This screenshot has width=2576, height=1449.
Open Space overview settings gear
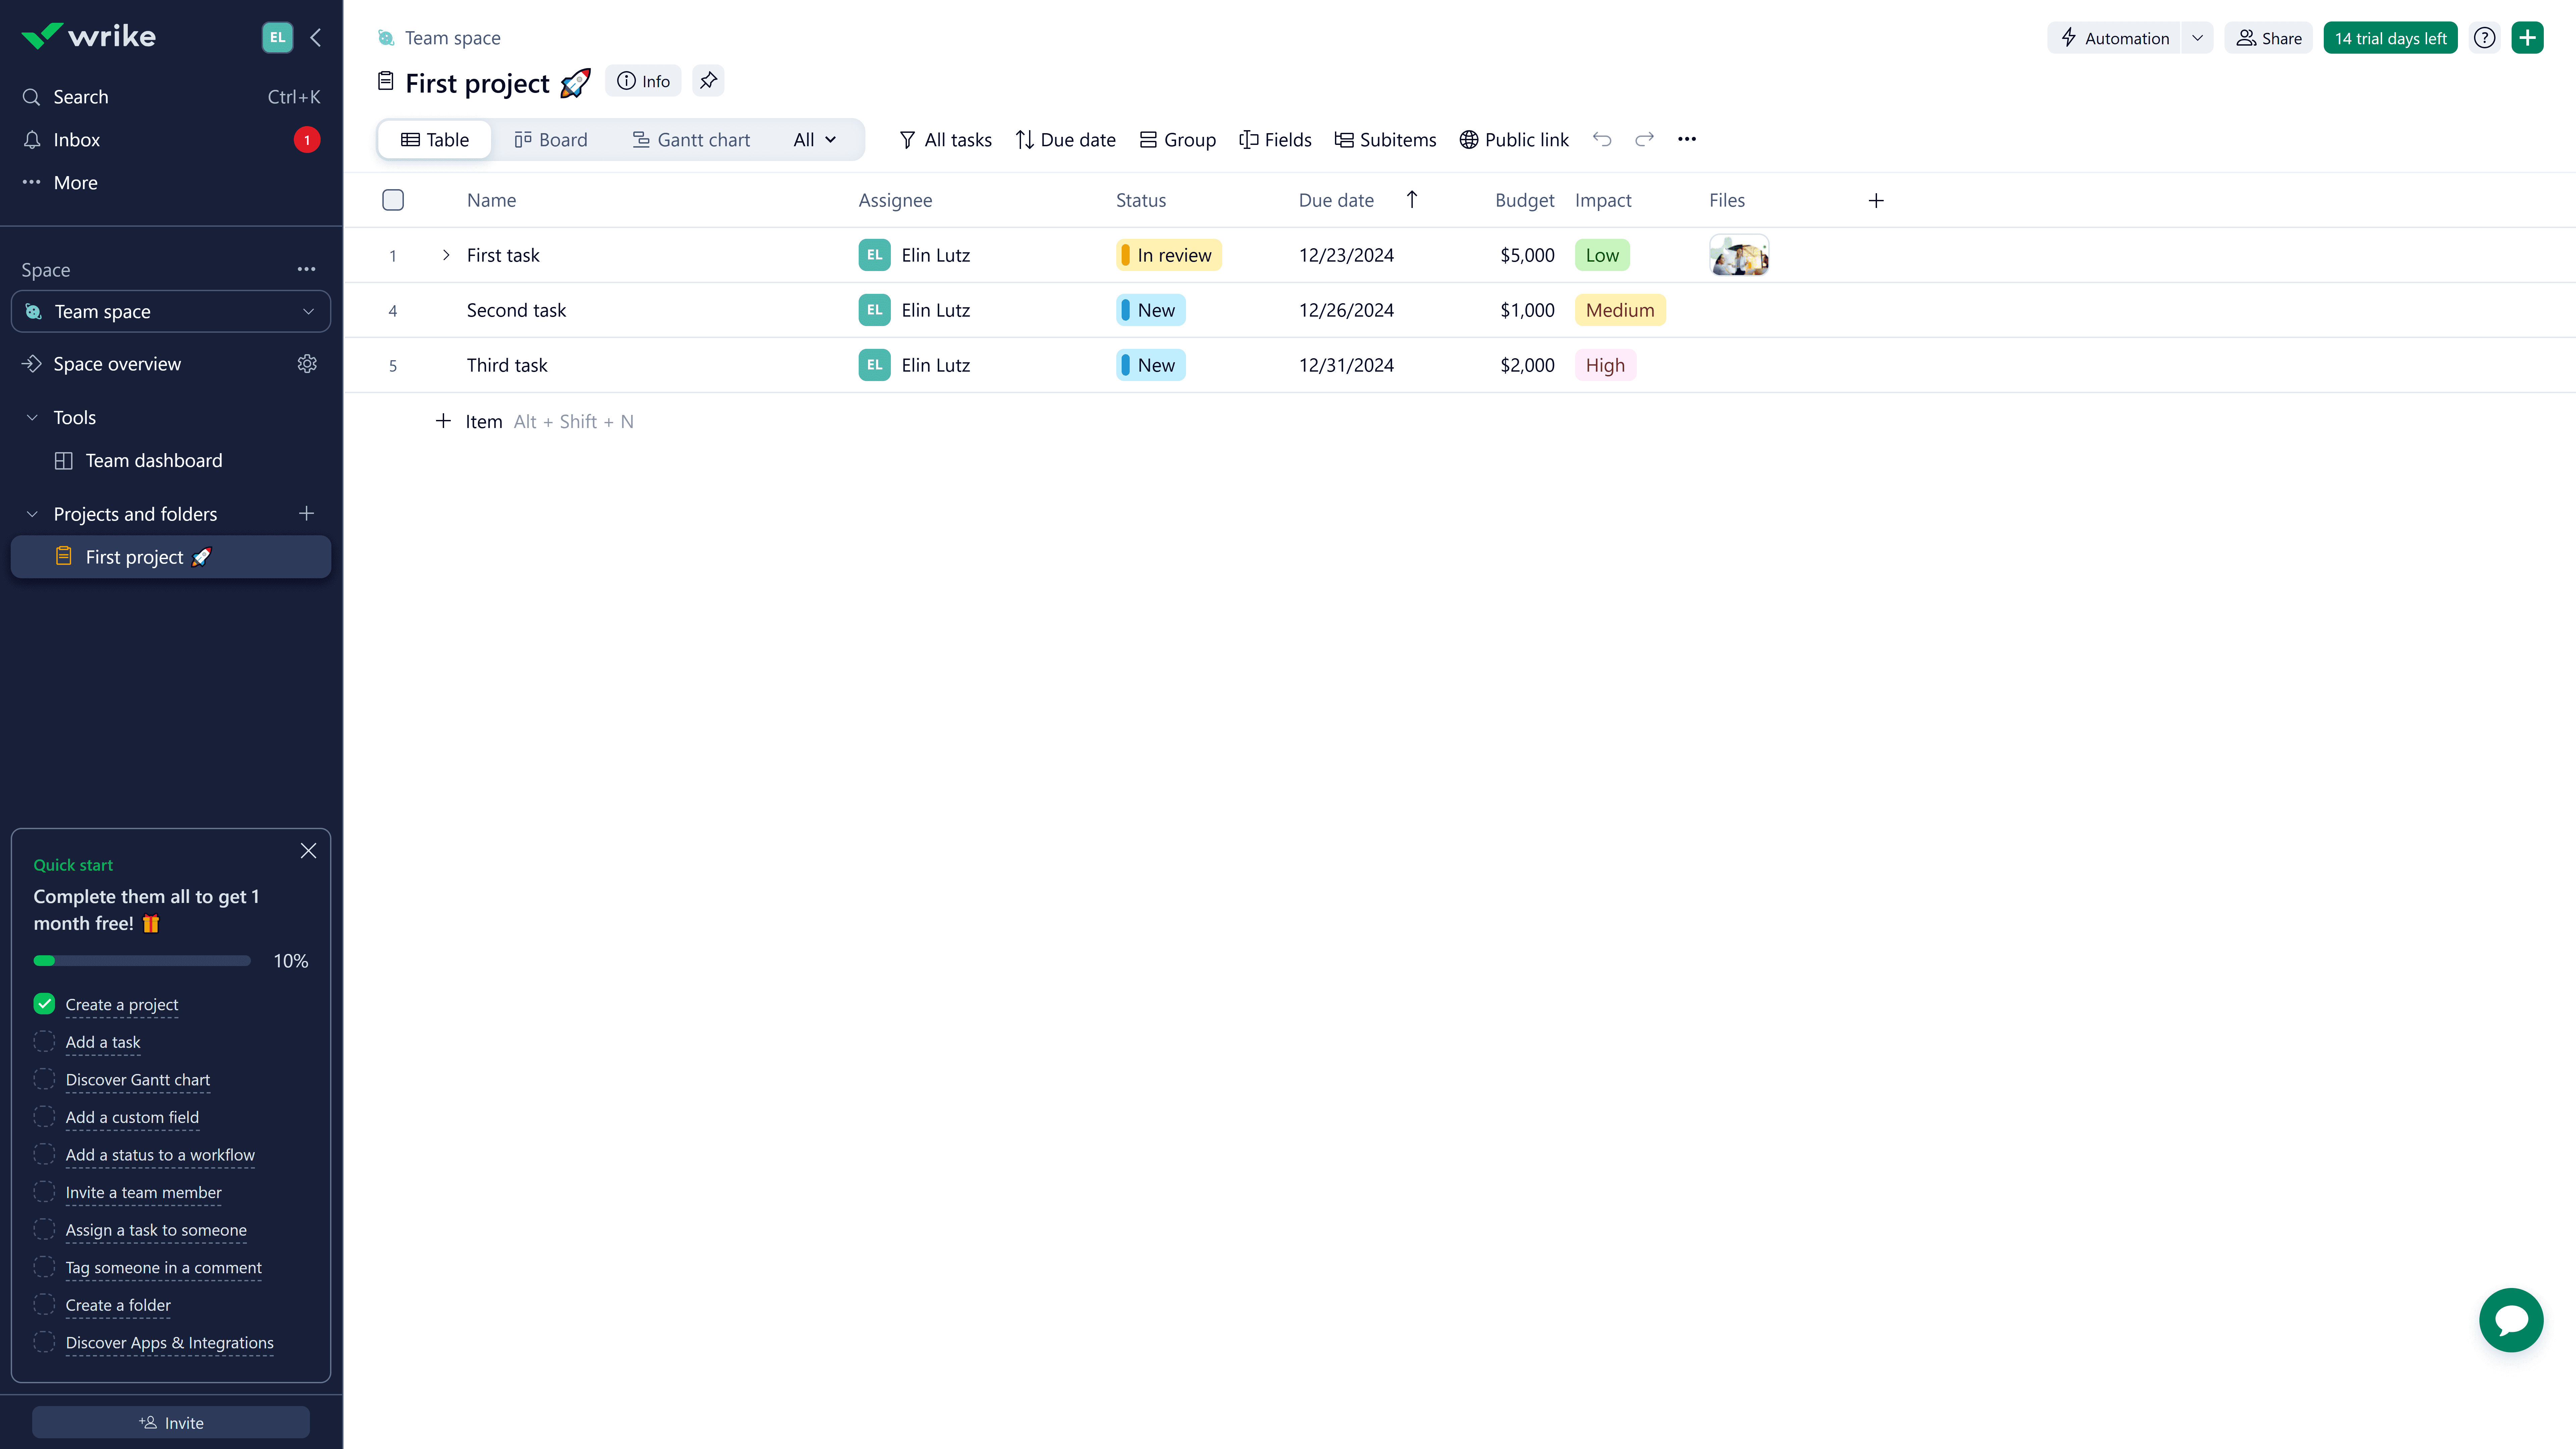click(307, 364)
